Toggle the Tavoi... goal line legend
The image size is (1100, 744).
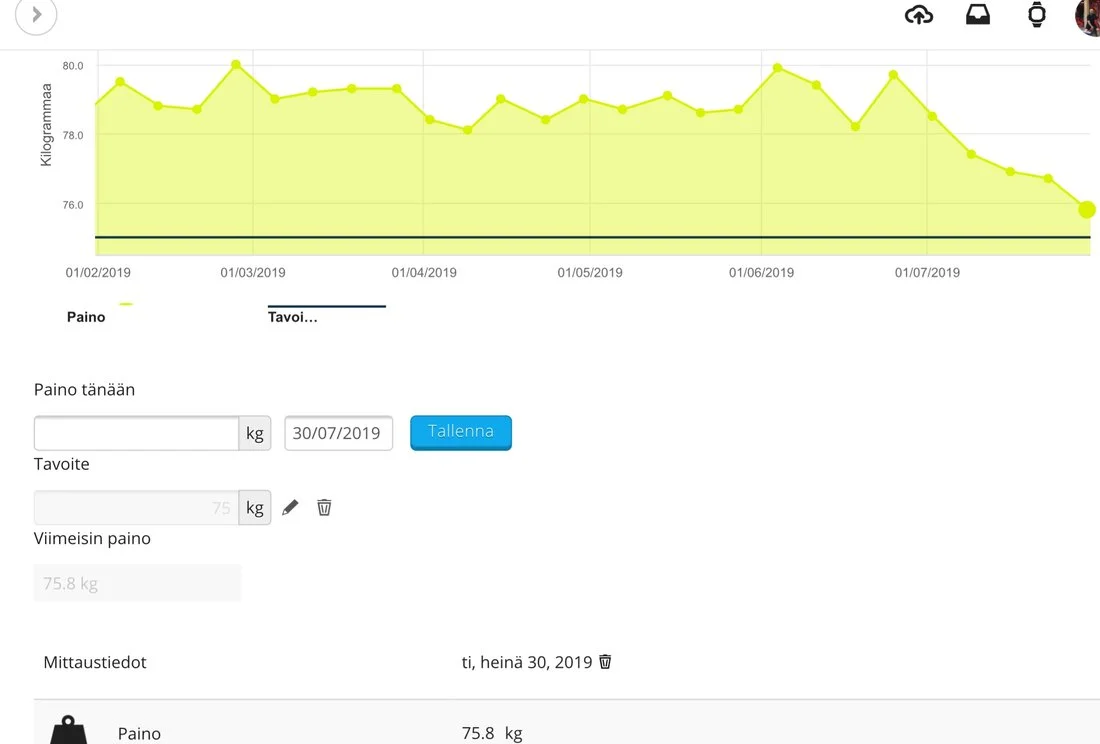pyautogui.click(x=292, y=316)
